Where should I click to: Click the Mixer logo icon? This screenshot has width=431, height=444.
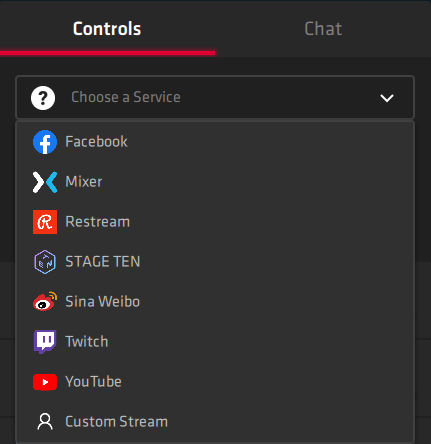tap(45, 182)
